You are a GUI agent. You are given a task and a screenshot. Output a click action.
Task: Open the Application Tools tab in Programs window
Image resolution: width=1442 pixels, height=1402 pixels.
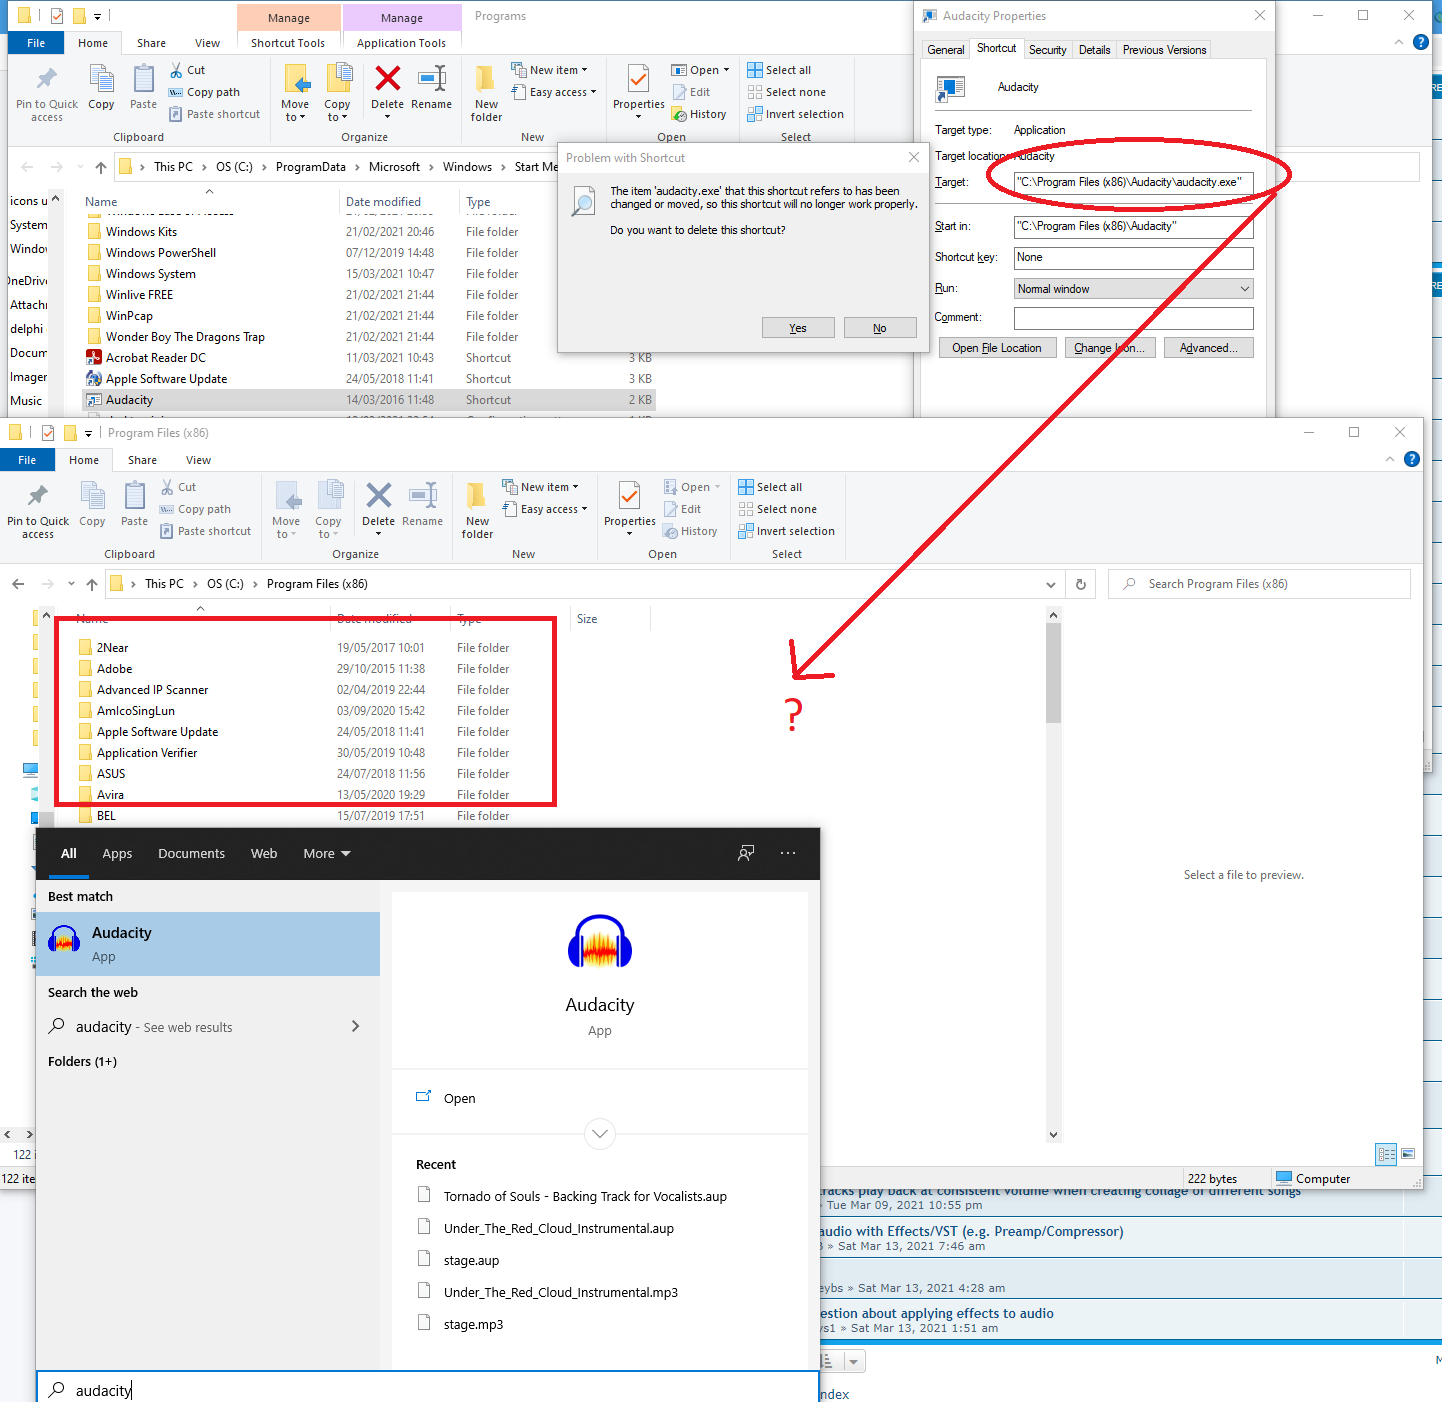tap(401, 43)
